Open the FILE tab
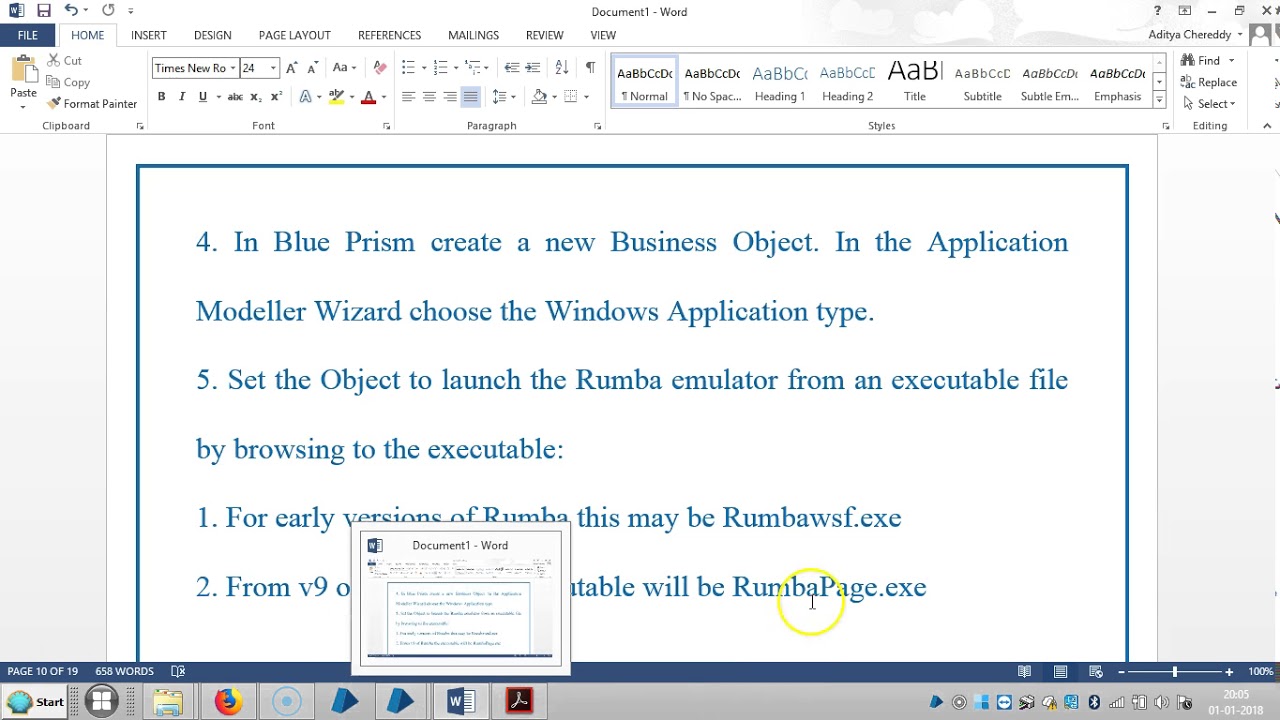 point(27,35)
